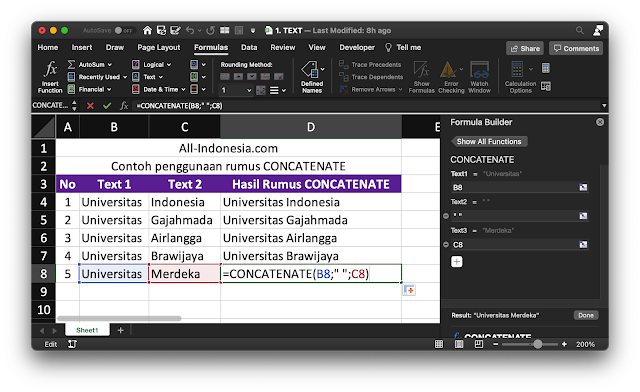Open Comments
This screenshot has width=640, height=392.
point(576,48)
